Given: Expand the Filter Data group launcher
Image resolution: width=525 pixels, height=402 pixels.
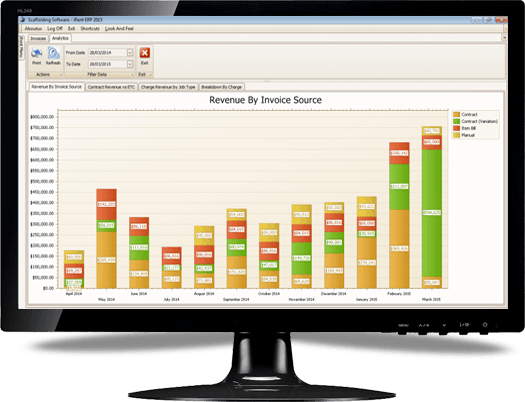Looking at the screenshot, I should [x=132, y=75].
